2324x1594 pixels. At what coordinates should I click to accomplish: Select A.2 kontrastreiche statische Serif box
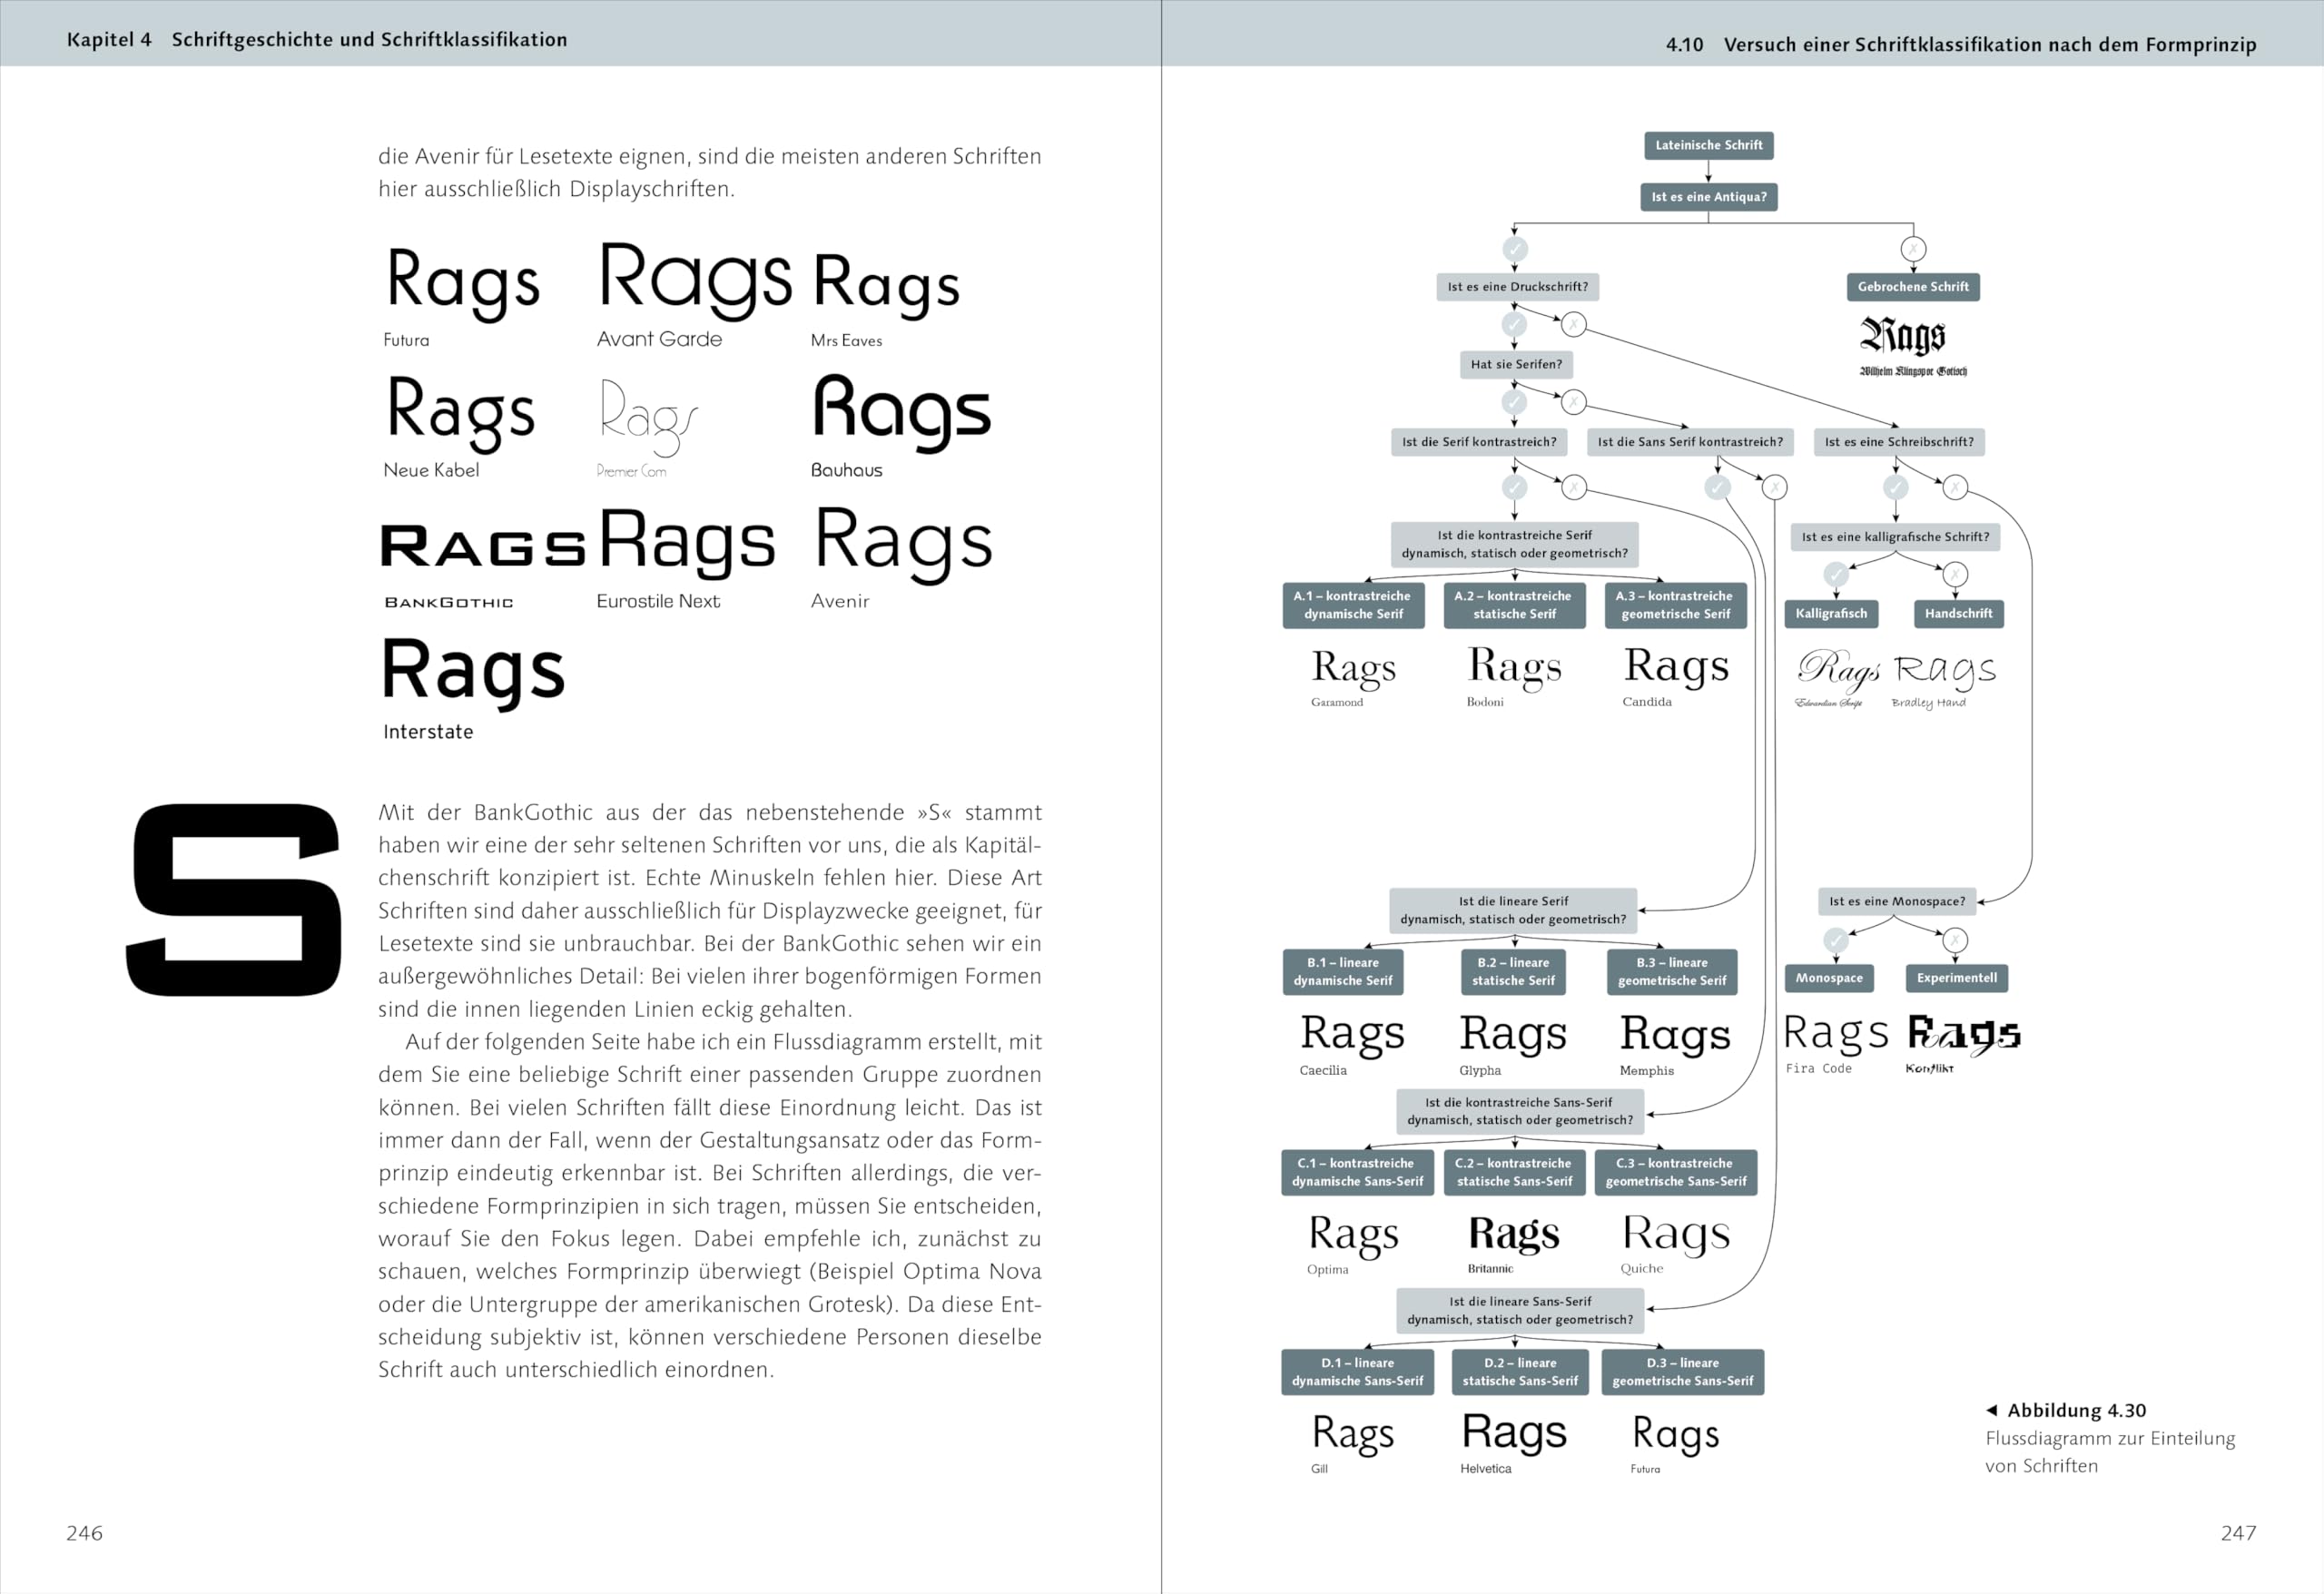(1514, 605)
